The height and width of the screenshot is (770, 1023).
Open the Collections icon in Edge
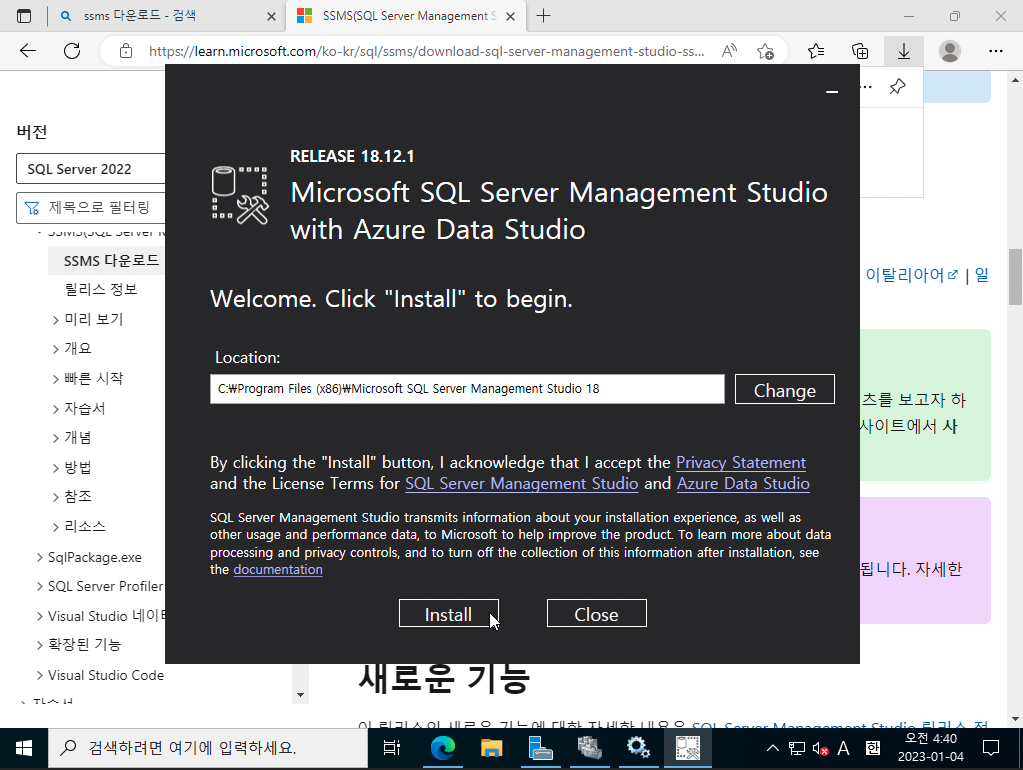pyautogui.click(x=860, y=51)
